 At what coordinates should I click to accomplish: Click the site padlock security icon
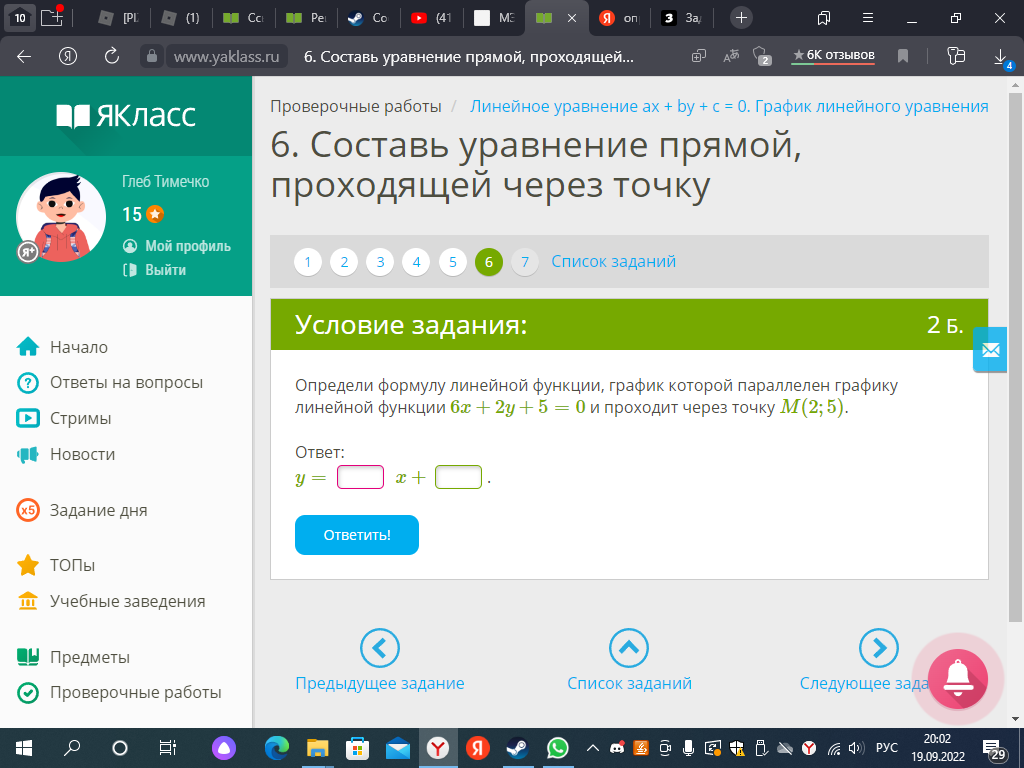pyautogui.click(x=152, y=57)
